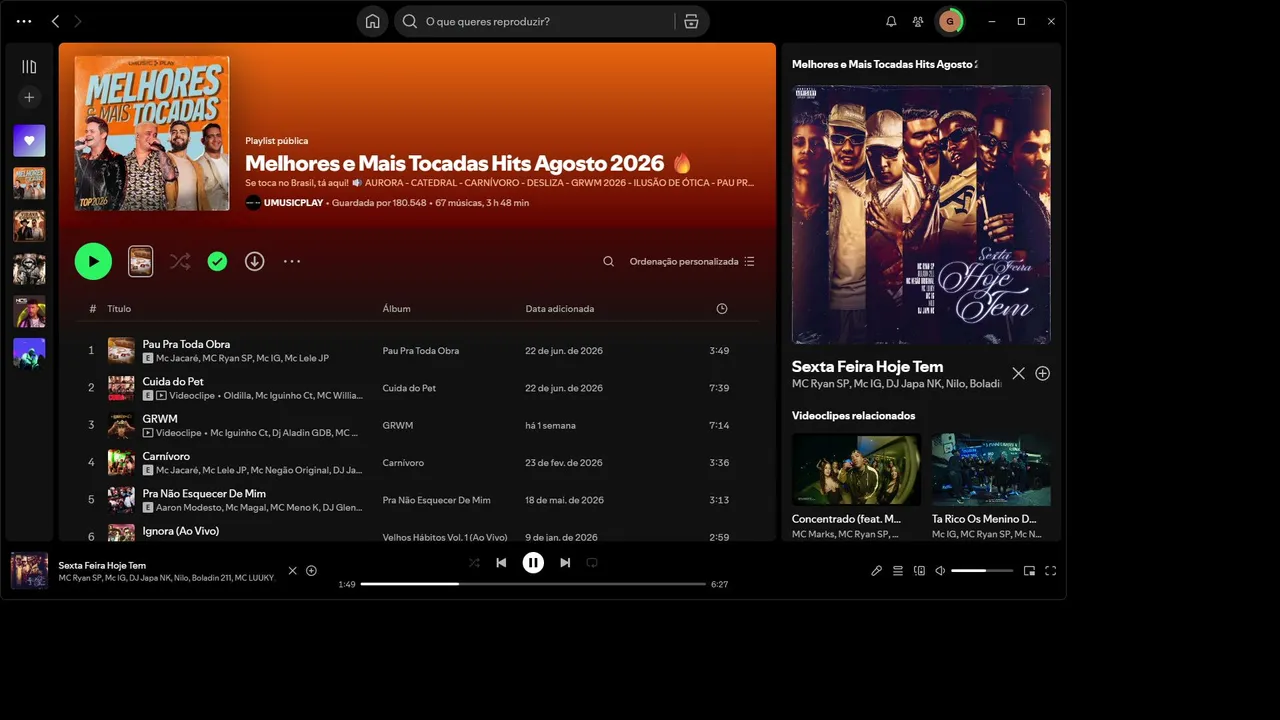
Task: Create a new playlist with the sidebar plus
Action: click(29, 97)
